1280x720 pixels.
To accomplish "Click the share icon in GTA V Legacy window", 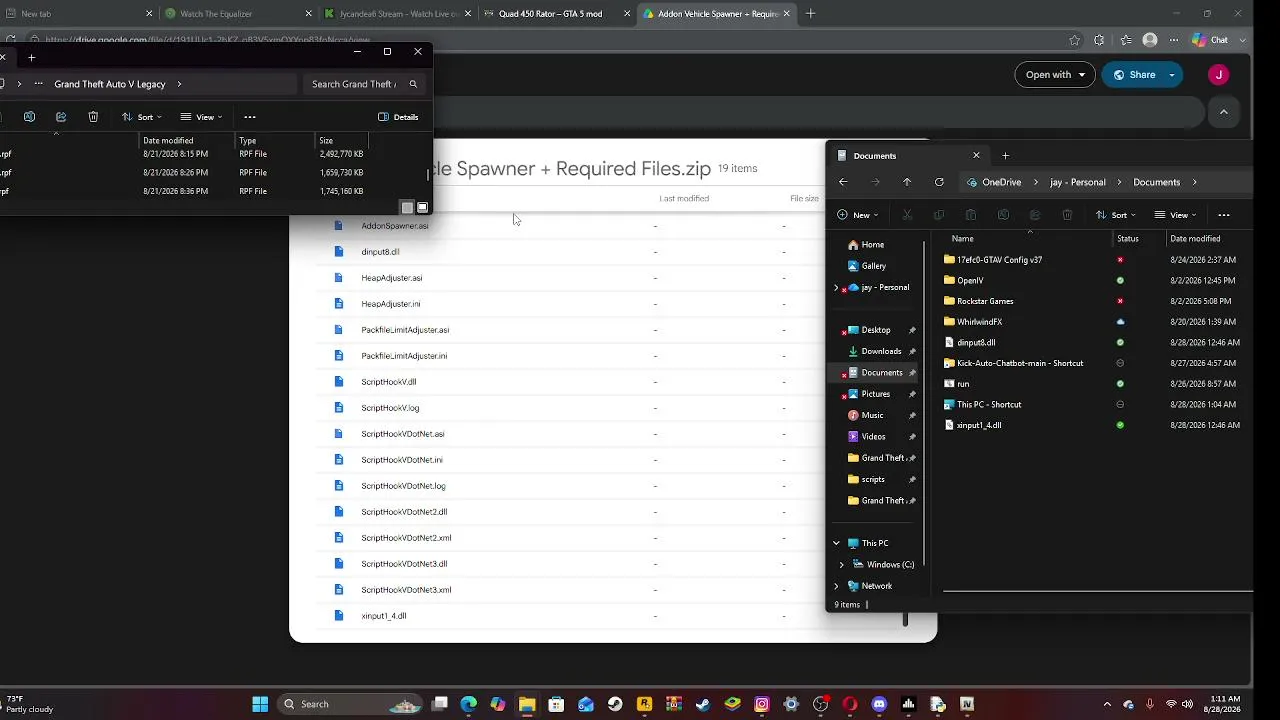I will tap(61, 117).
